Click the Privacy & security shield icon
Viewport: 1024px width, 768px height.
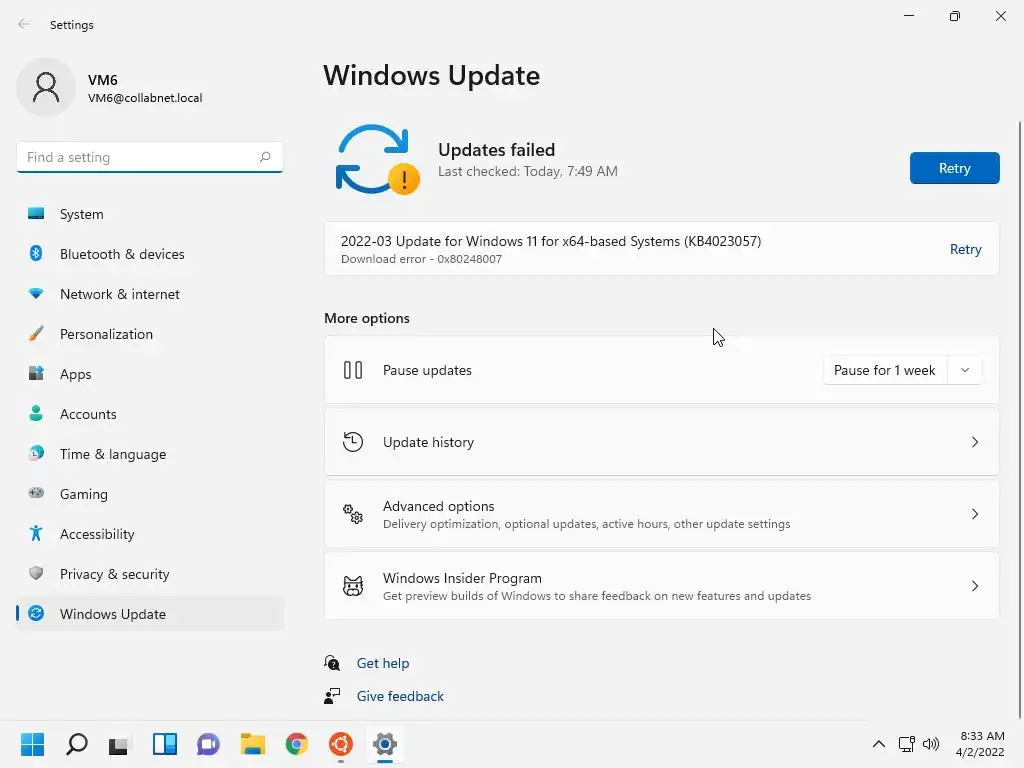coord(36,573)
